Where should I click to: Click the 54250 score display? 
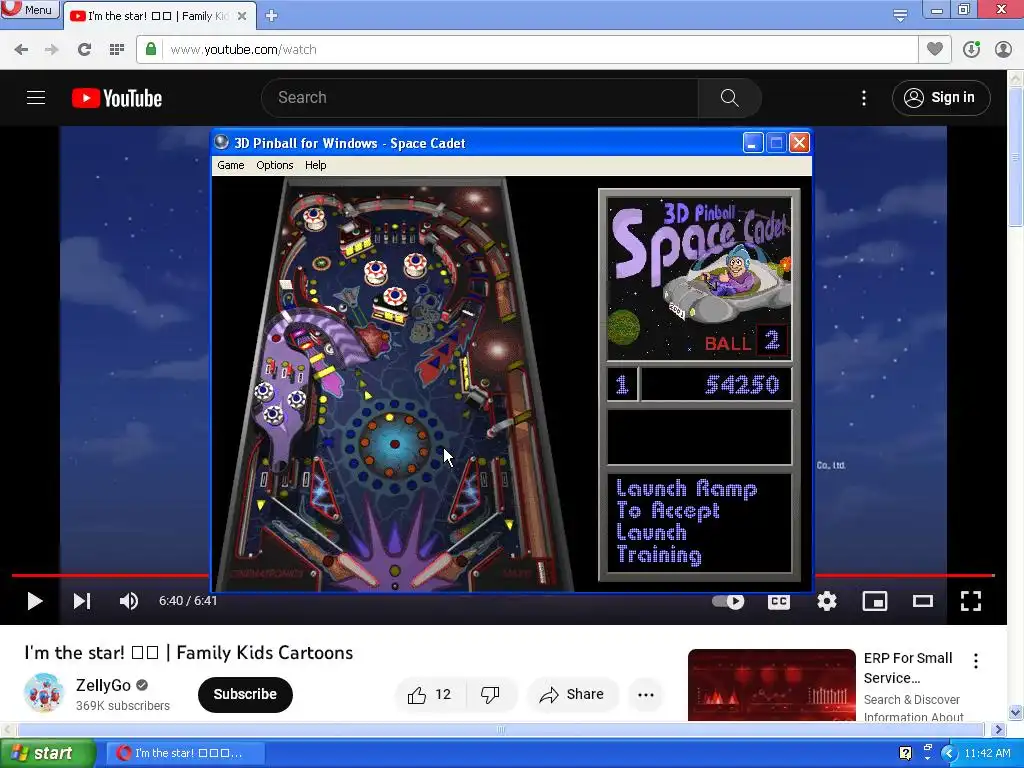(x=716, y=385)
